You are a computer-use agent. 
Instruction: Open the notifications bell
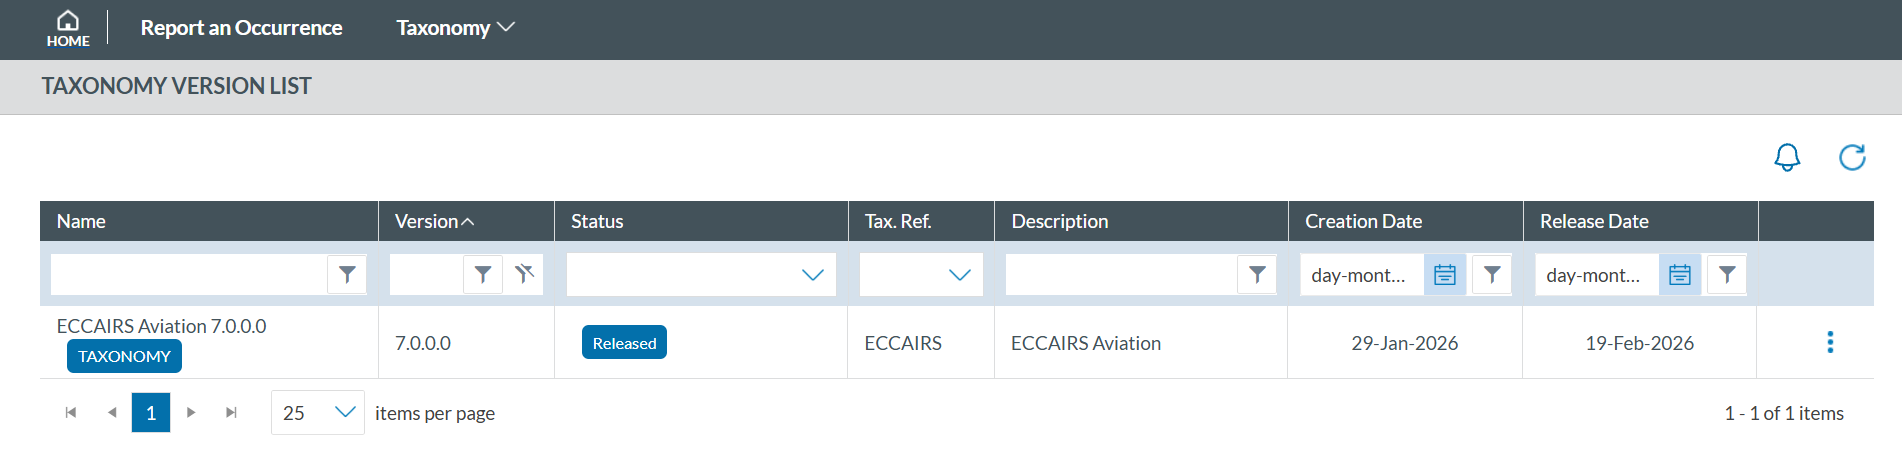coord(1787,157)
